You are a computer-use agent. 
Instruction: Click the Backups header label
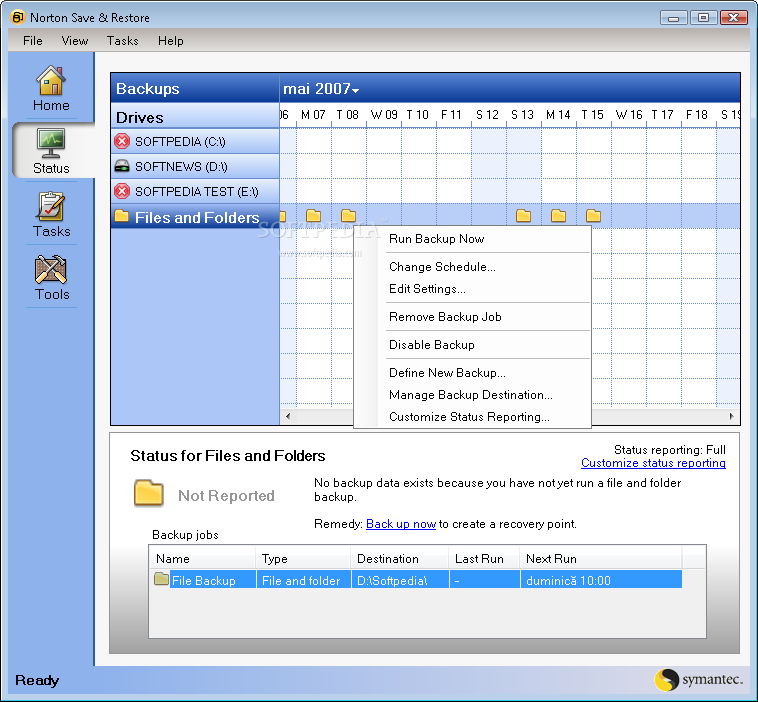147,89
